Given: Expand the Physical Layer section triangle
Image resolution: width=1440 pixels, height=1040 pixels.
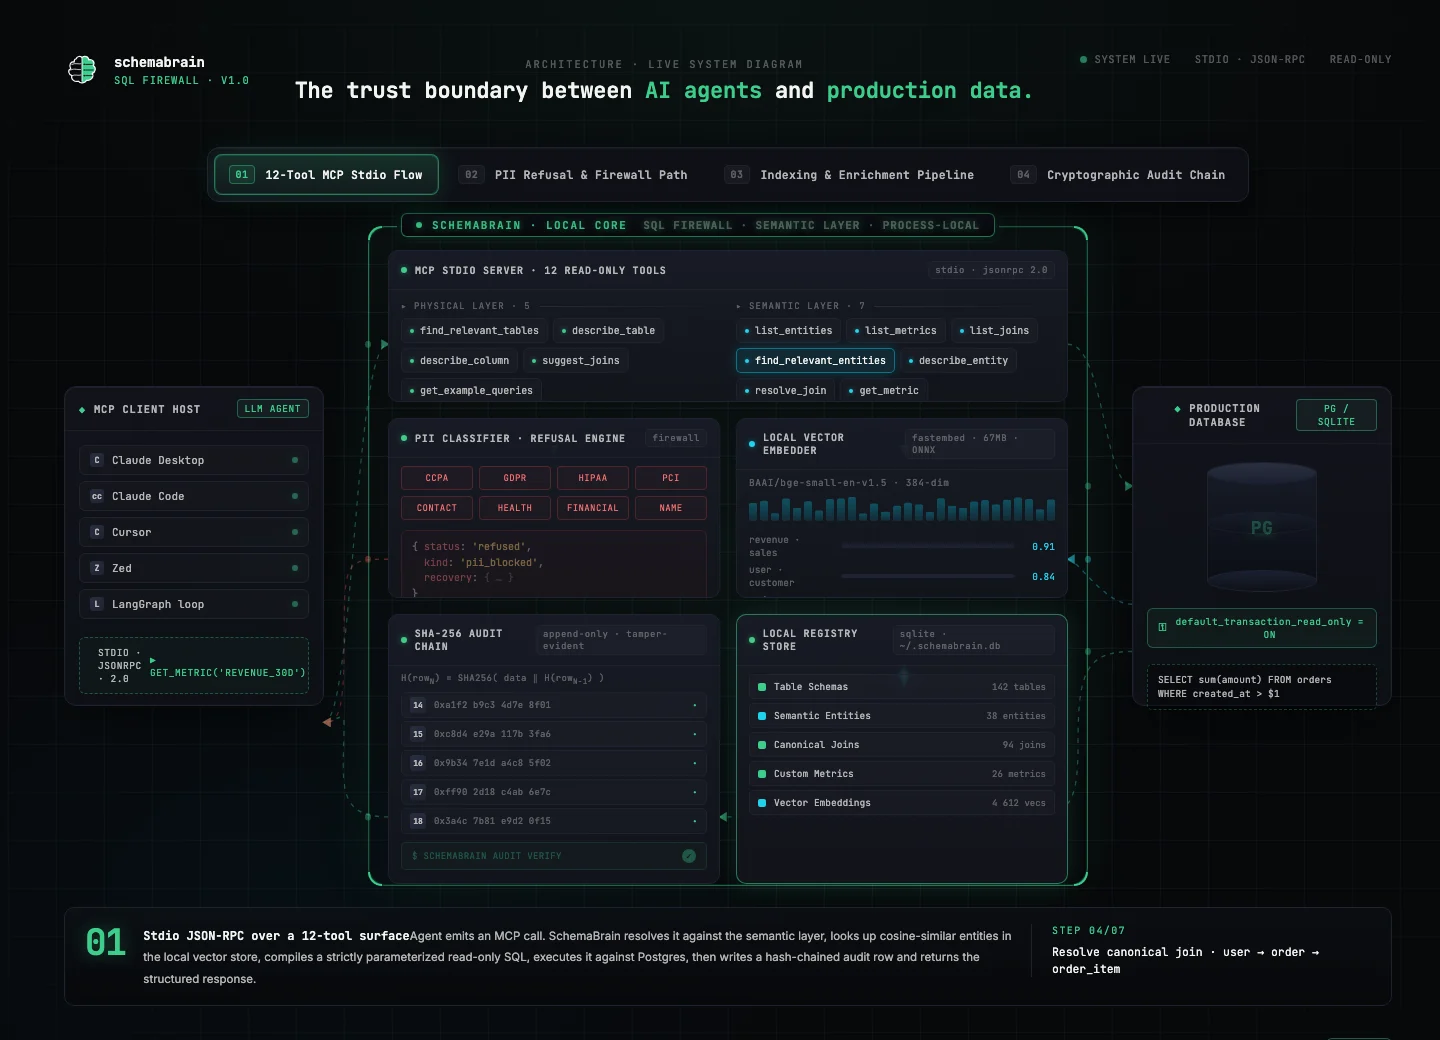Looking at the screenshot, I should coord(404,307).
